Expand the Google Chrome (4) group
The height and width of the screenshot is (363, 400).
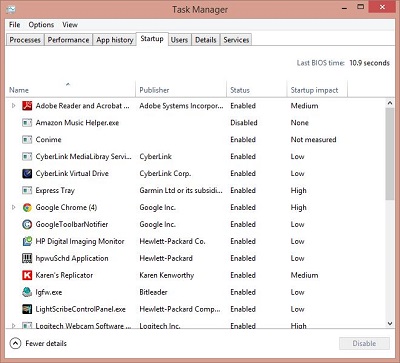[x=14, y=207]
